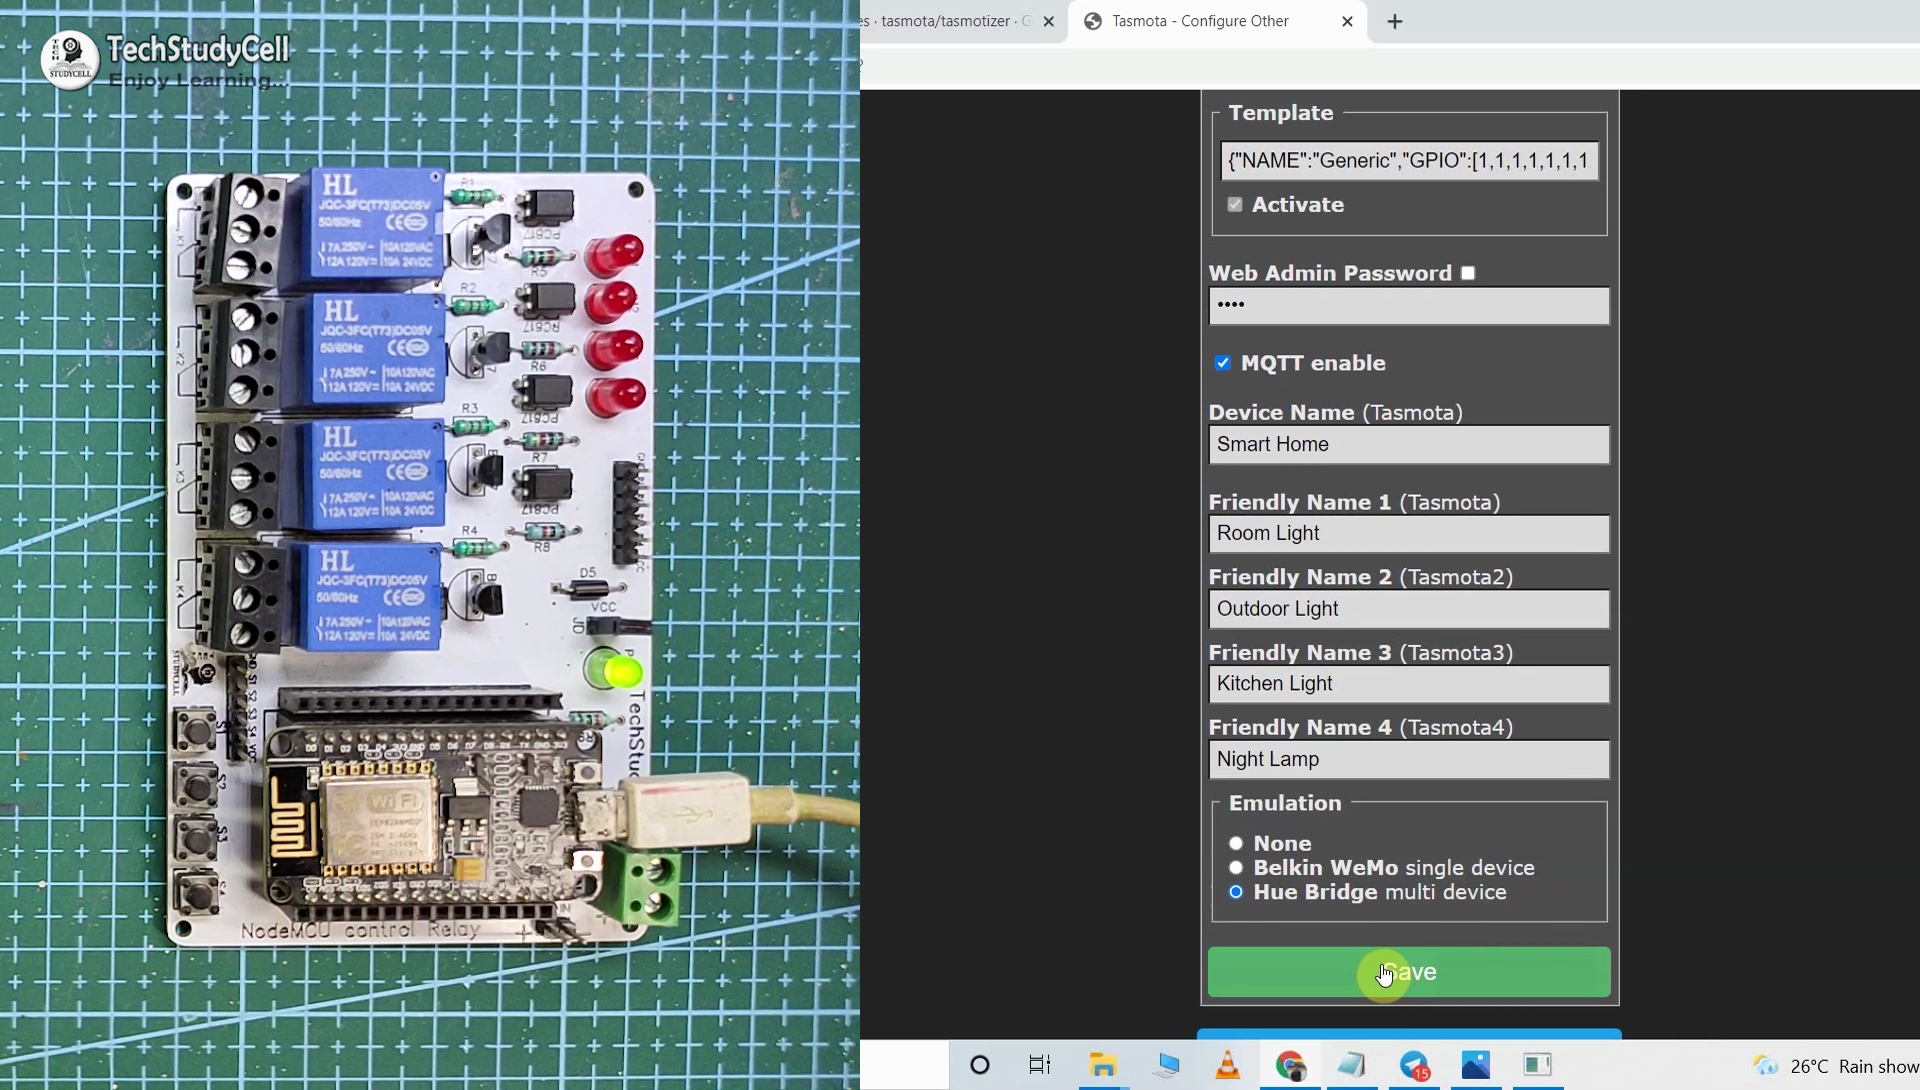
Task: Open the Cortana search circle in taskbar
Action: click(980, 1065)
